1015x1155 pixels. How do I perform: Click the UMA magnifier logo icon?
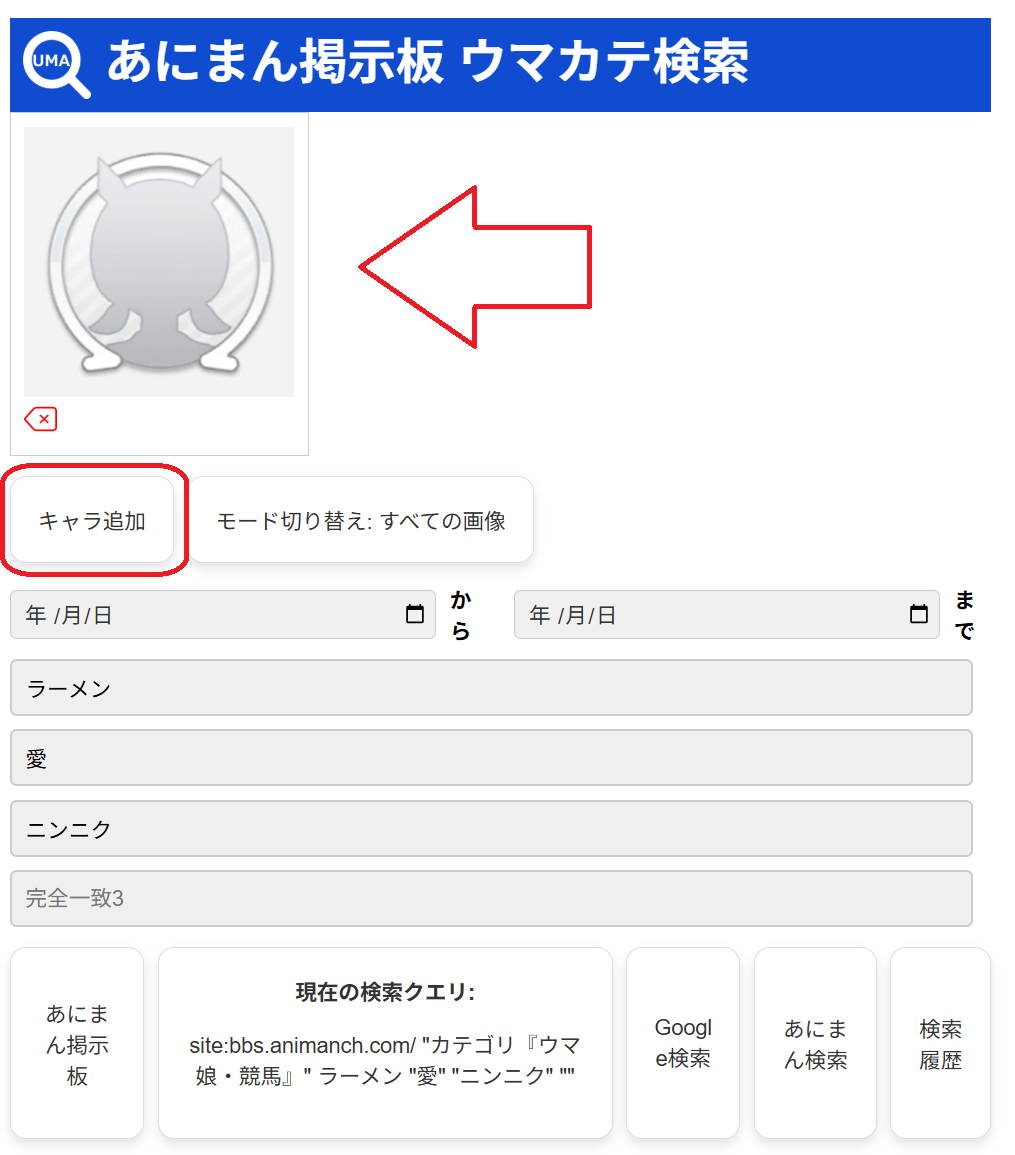coord(56,64)
